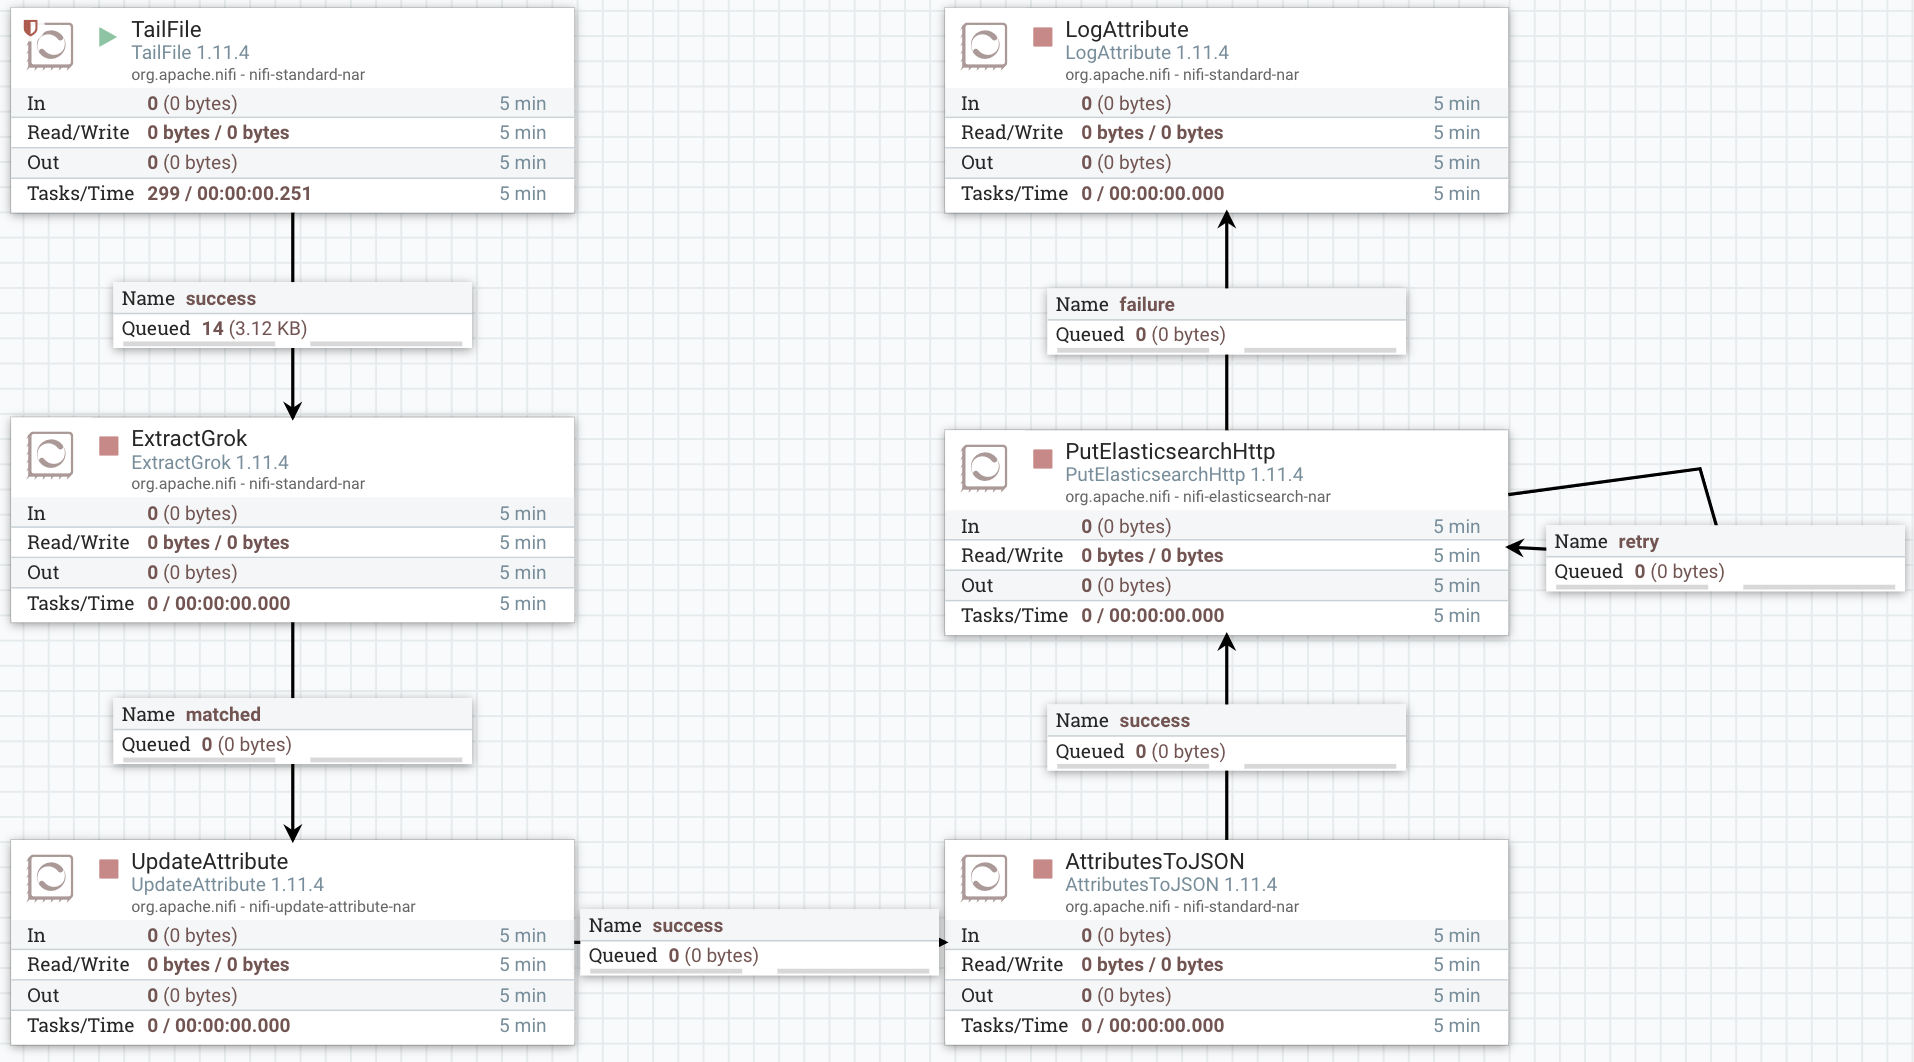Screen dimensions: 1914x1062
Task: Select the success connection queued 14 (3.12 KB)
Action: click(x=292, y=315)
